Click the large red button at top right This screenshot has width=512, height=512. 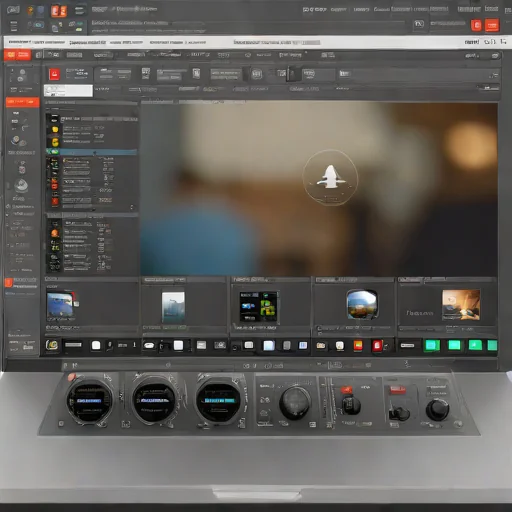pyautogui.click(x=492, y=25)
